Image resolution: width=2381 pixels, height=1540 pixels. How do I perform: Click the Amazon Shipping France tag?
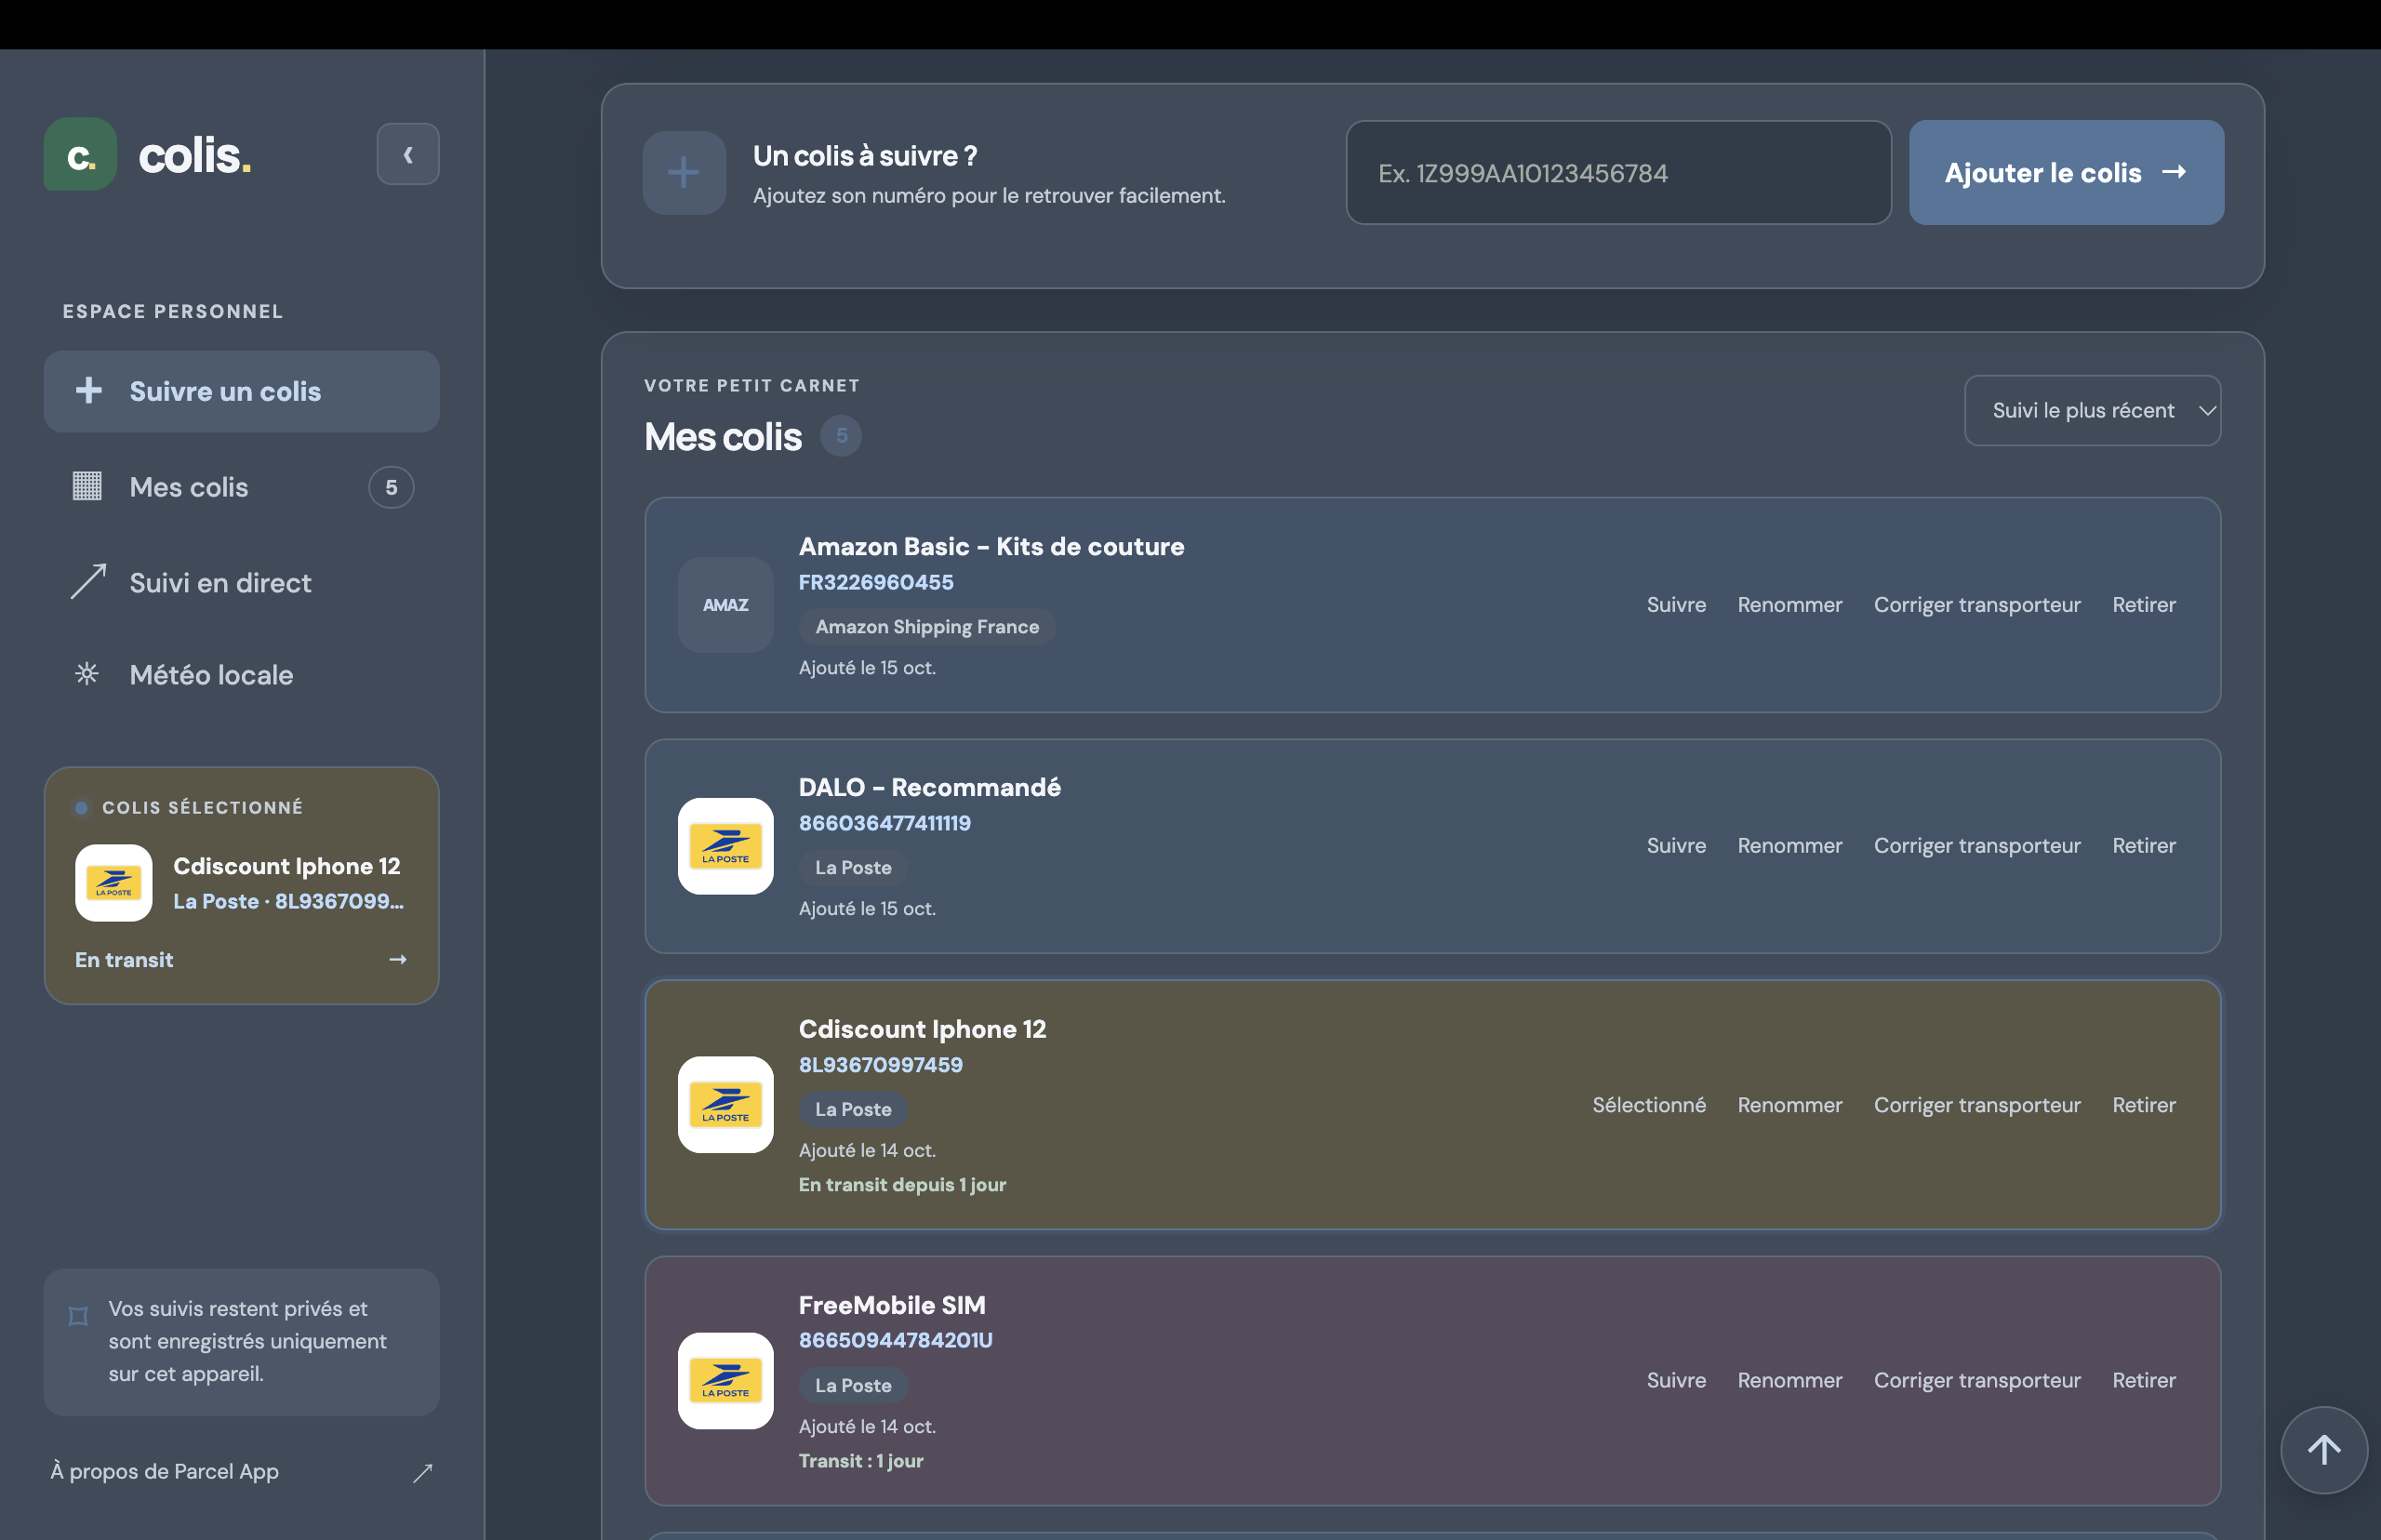927,627
